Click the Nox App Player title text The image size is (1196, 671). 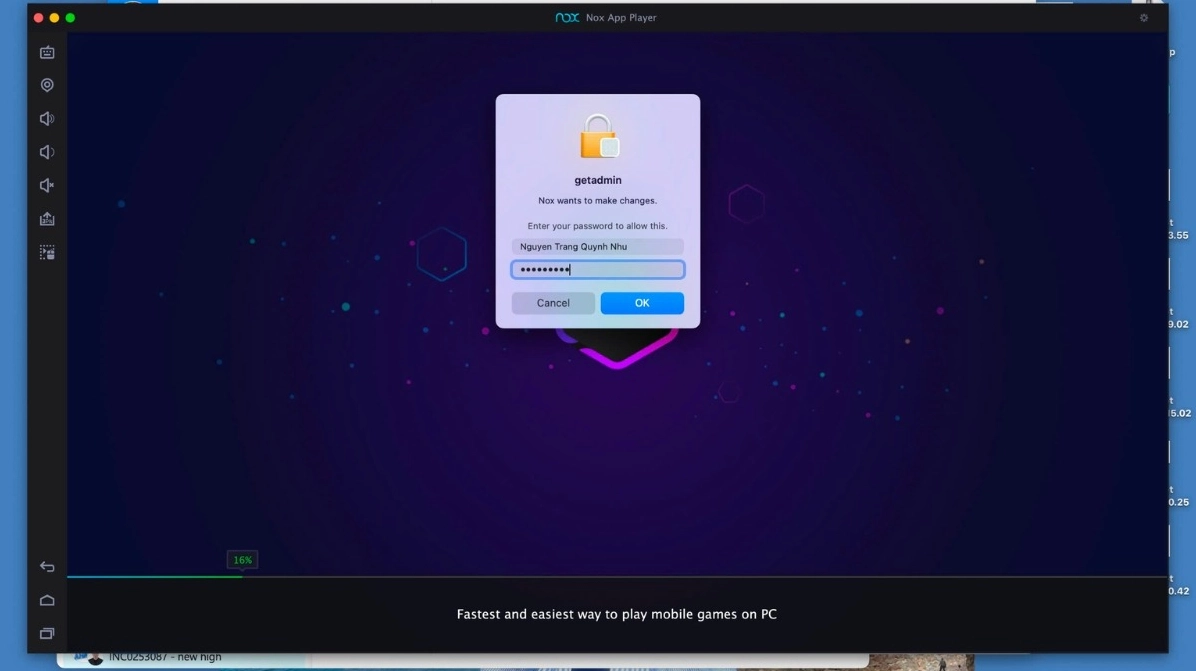pyautogui.click(x=620, y=18)
